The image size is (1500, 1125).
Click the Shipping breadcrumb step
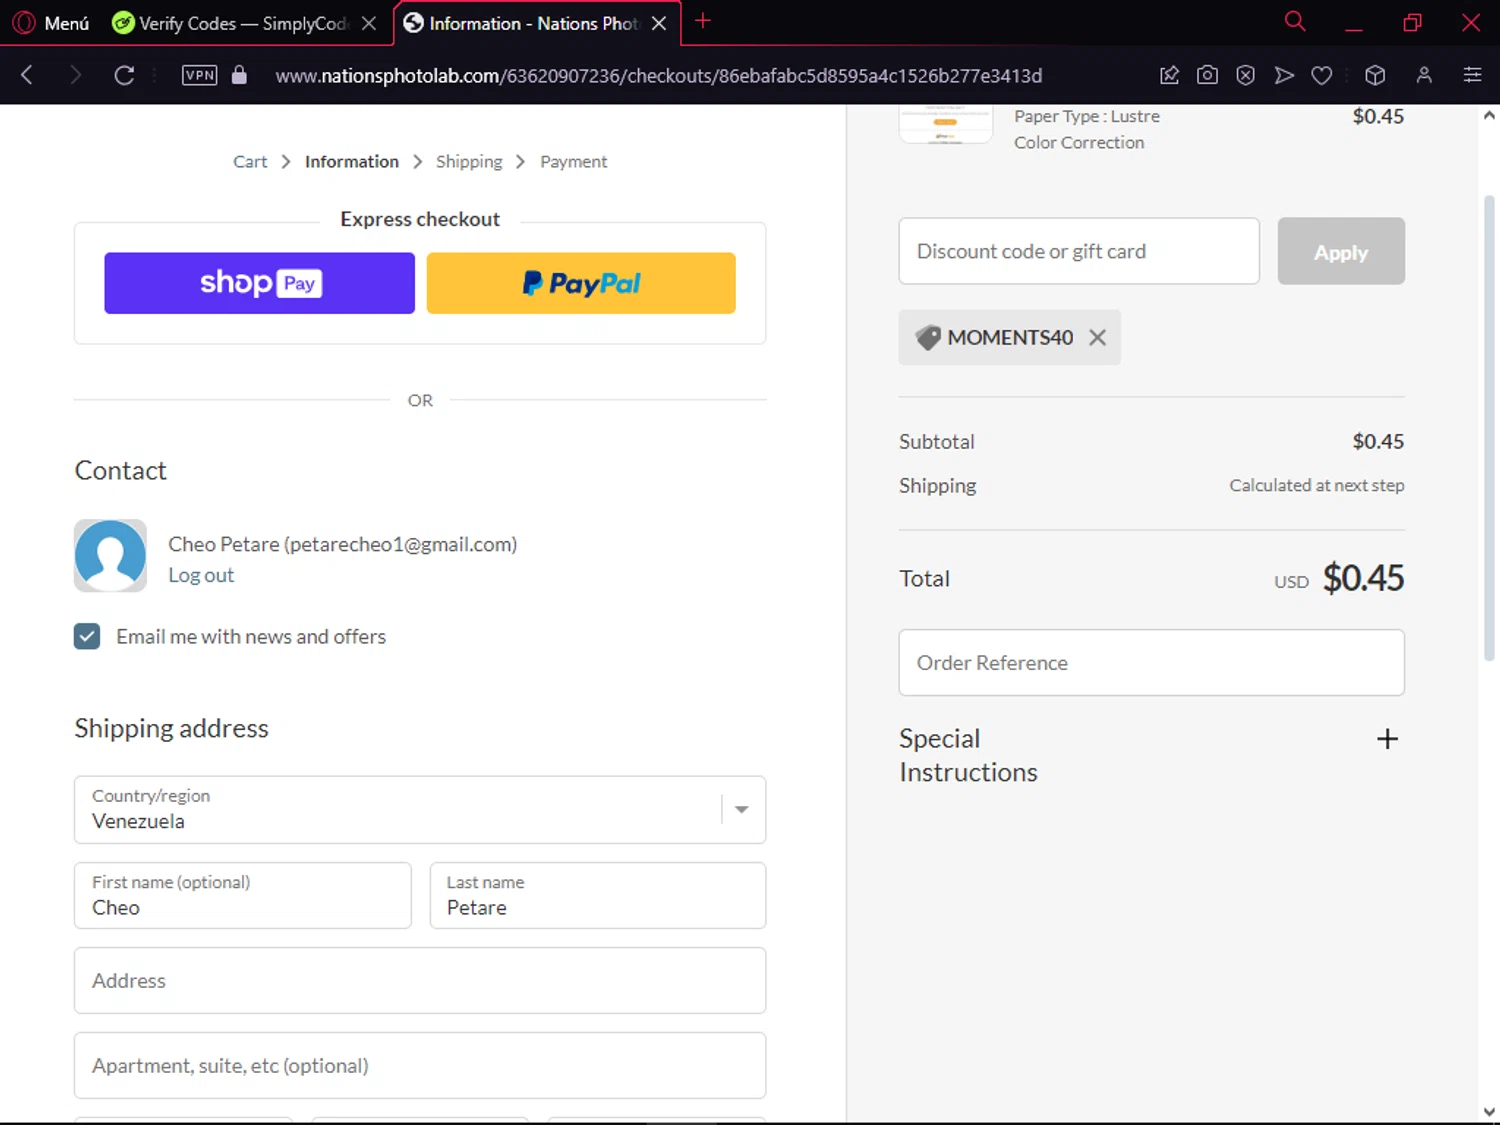point(469,162)
